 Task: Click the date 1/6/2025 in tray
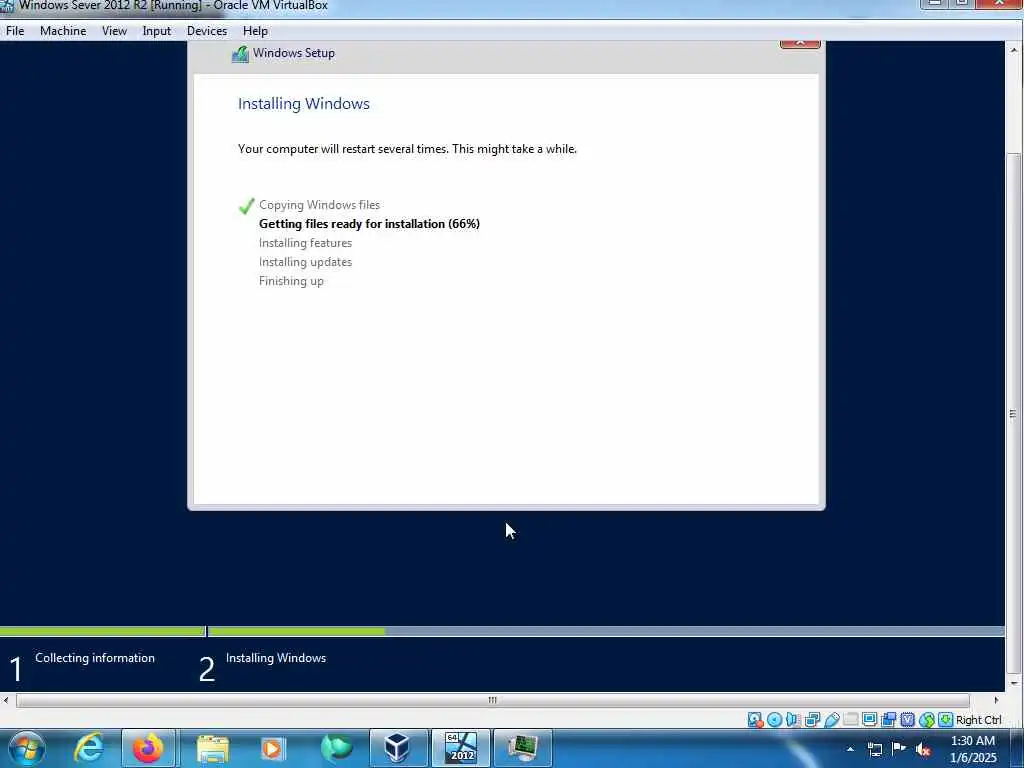[x=973, y=758]
